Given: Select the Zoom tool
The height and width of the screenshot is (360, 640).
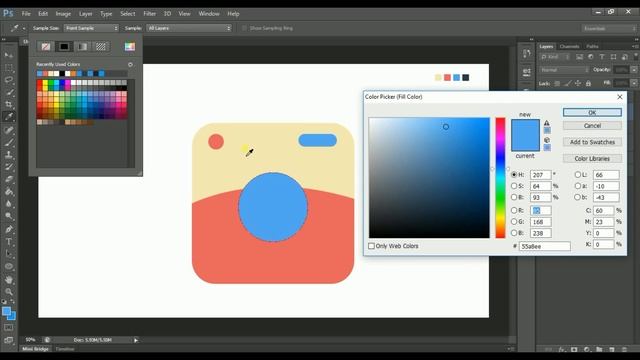Looking at the screenshot, I should (9, 292).
